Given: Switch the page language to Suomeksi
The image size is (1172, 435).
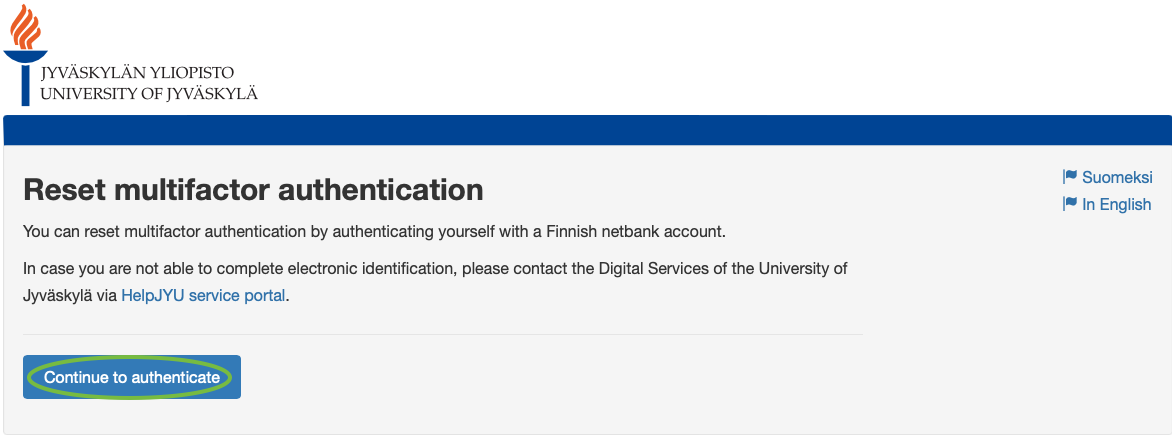Looking at the screenshot, I should click(1117, 177).
